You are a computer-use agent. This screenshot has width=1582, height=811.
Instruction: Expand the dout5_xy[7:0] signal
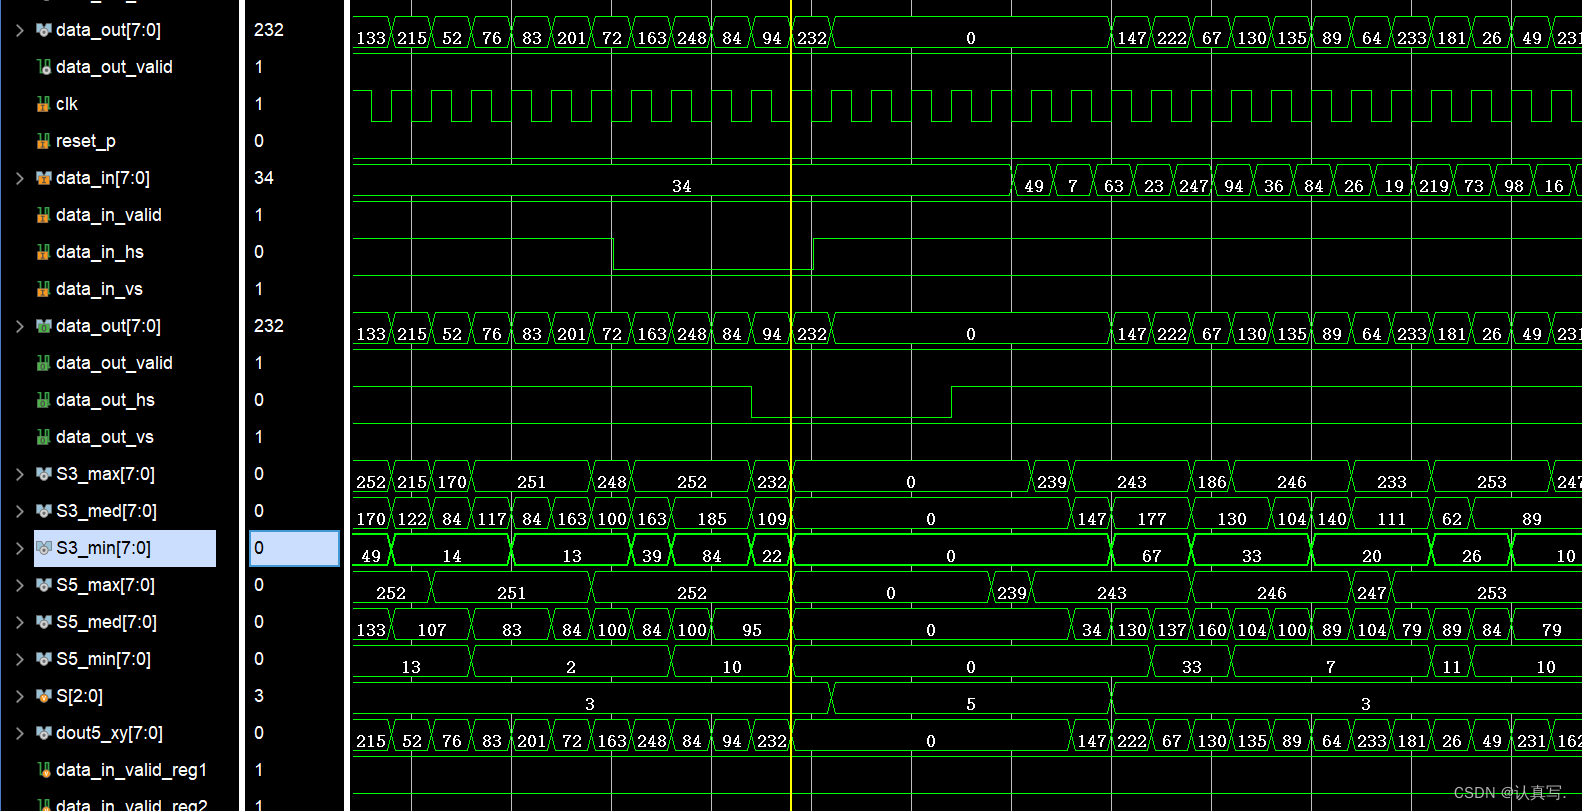pos(20,733)
